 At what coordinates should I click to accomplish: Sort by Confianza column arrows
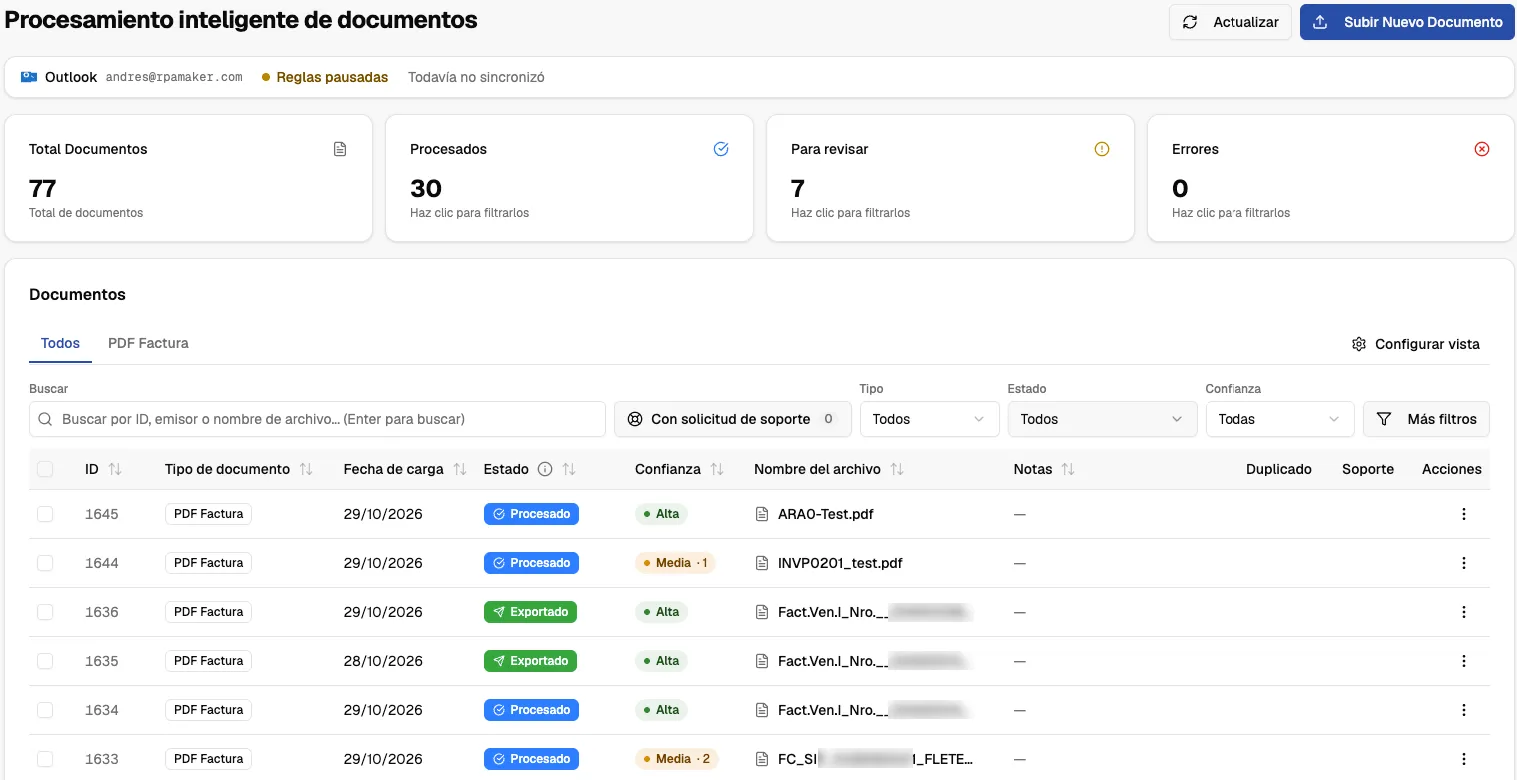[x=717, y=469]
